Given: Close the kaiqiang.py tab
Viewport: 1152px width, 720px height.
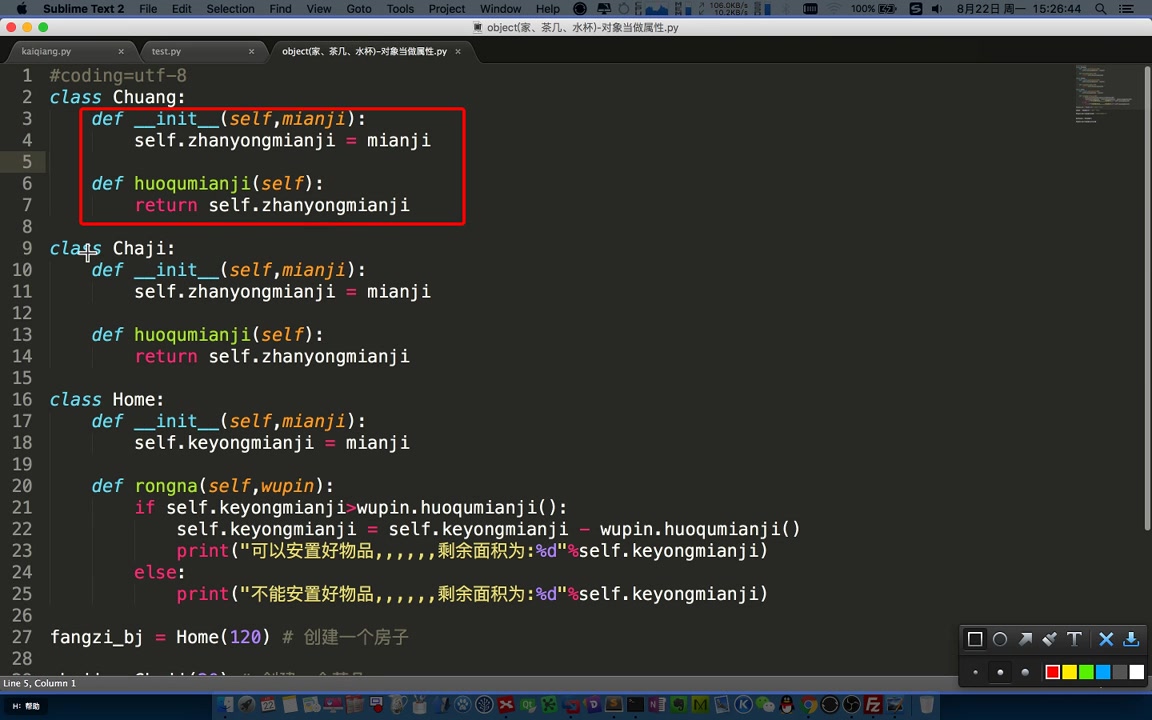Looking at the screenshot, I should coord(120,51).
